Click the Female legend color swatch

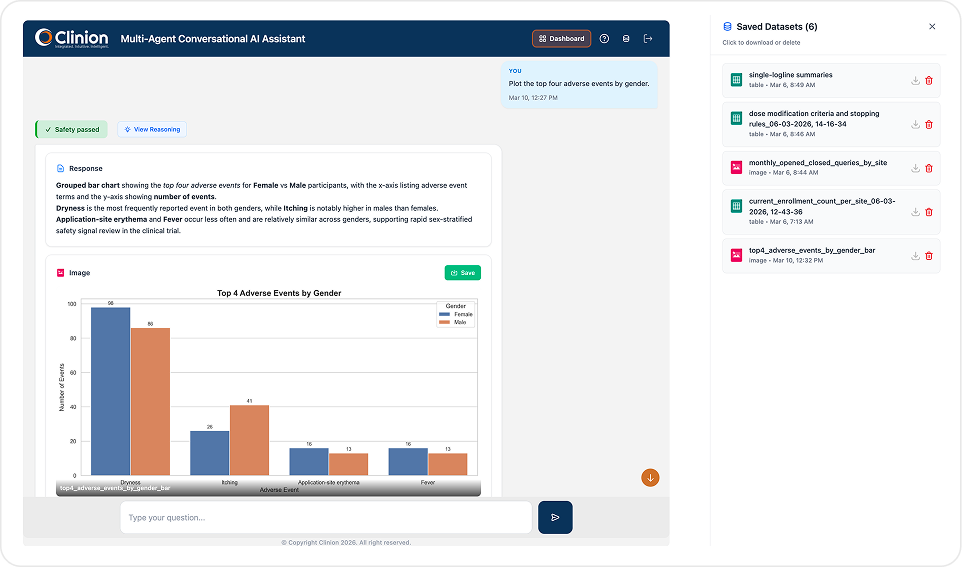tap(445, 314)
